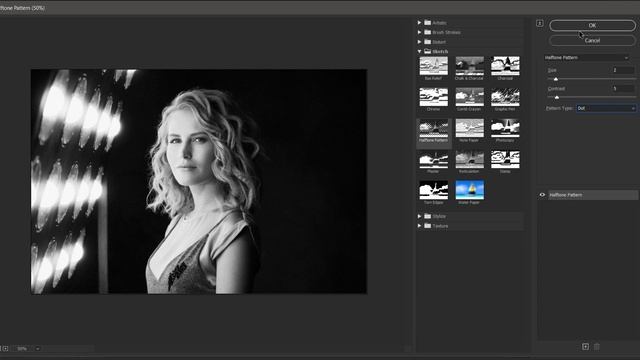Click the Contrast value field

pos(623,89)
